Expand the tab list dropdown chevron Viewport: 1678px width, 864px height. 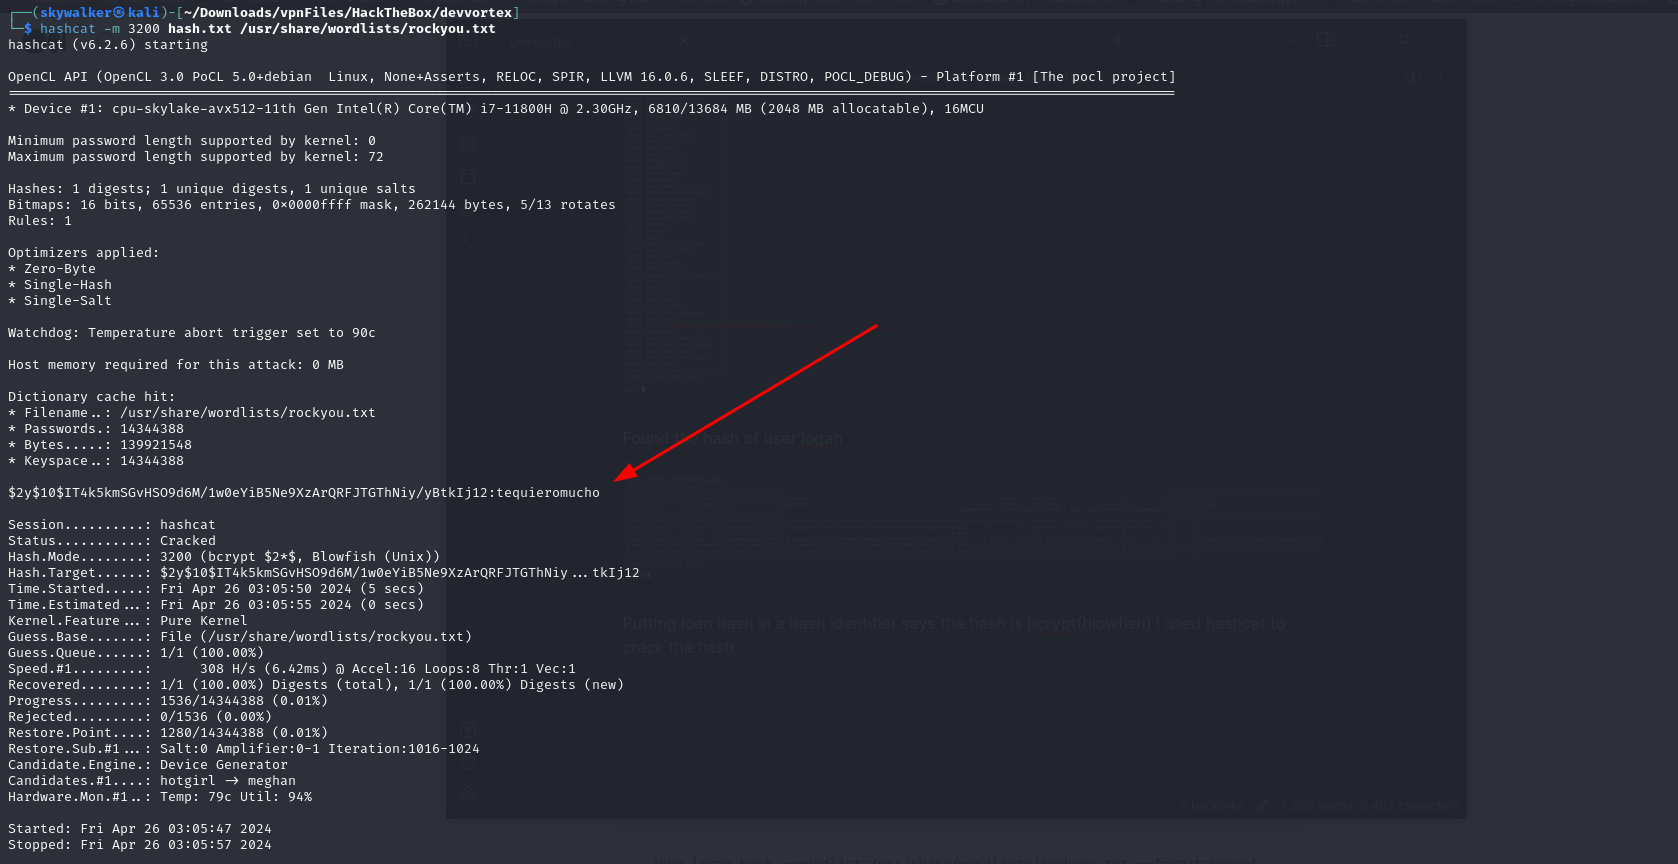click(1293, 41)
